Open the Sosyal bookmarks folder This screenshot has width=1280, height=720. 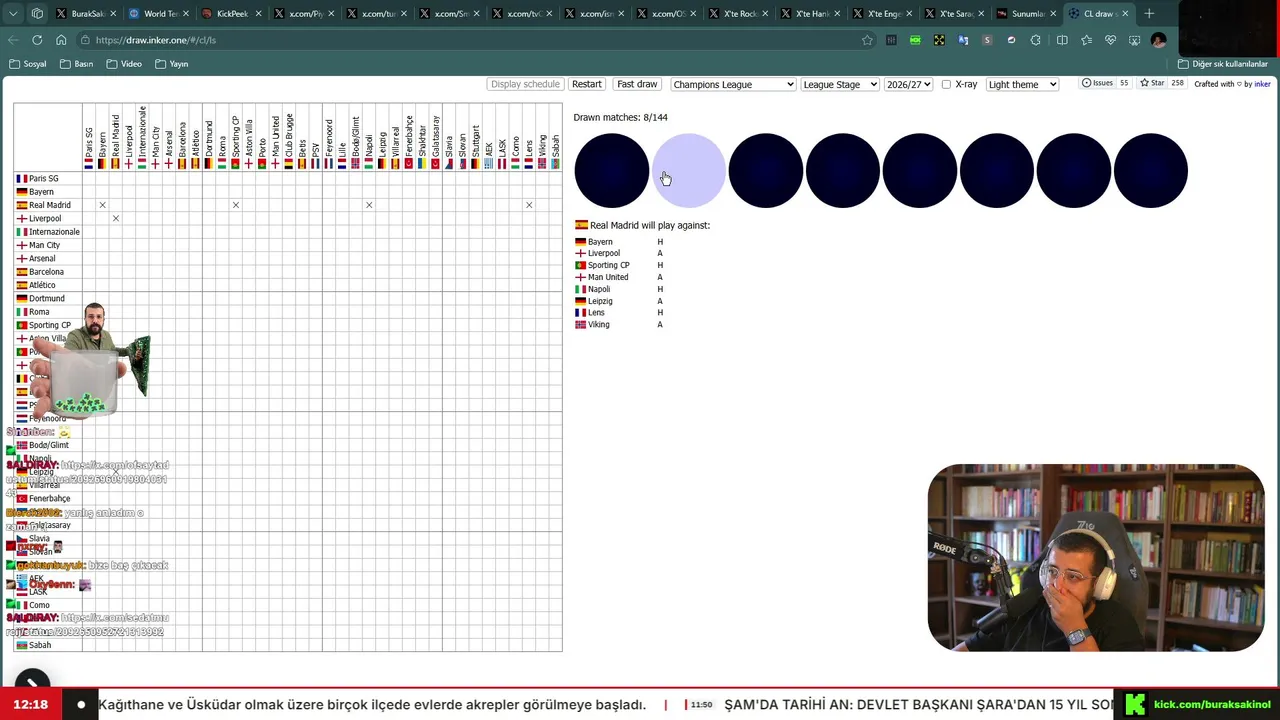tap(28, 64)
